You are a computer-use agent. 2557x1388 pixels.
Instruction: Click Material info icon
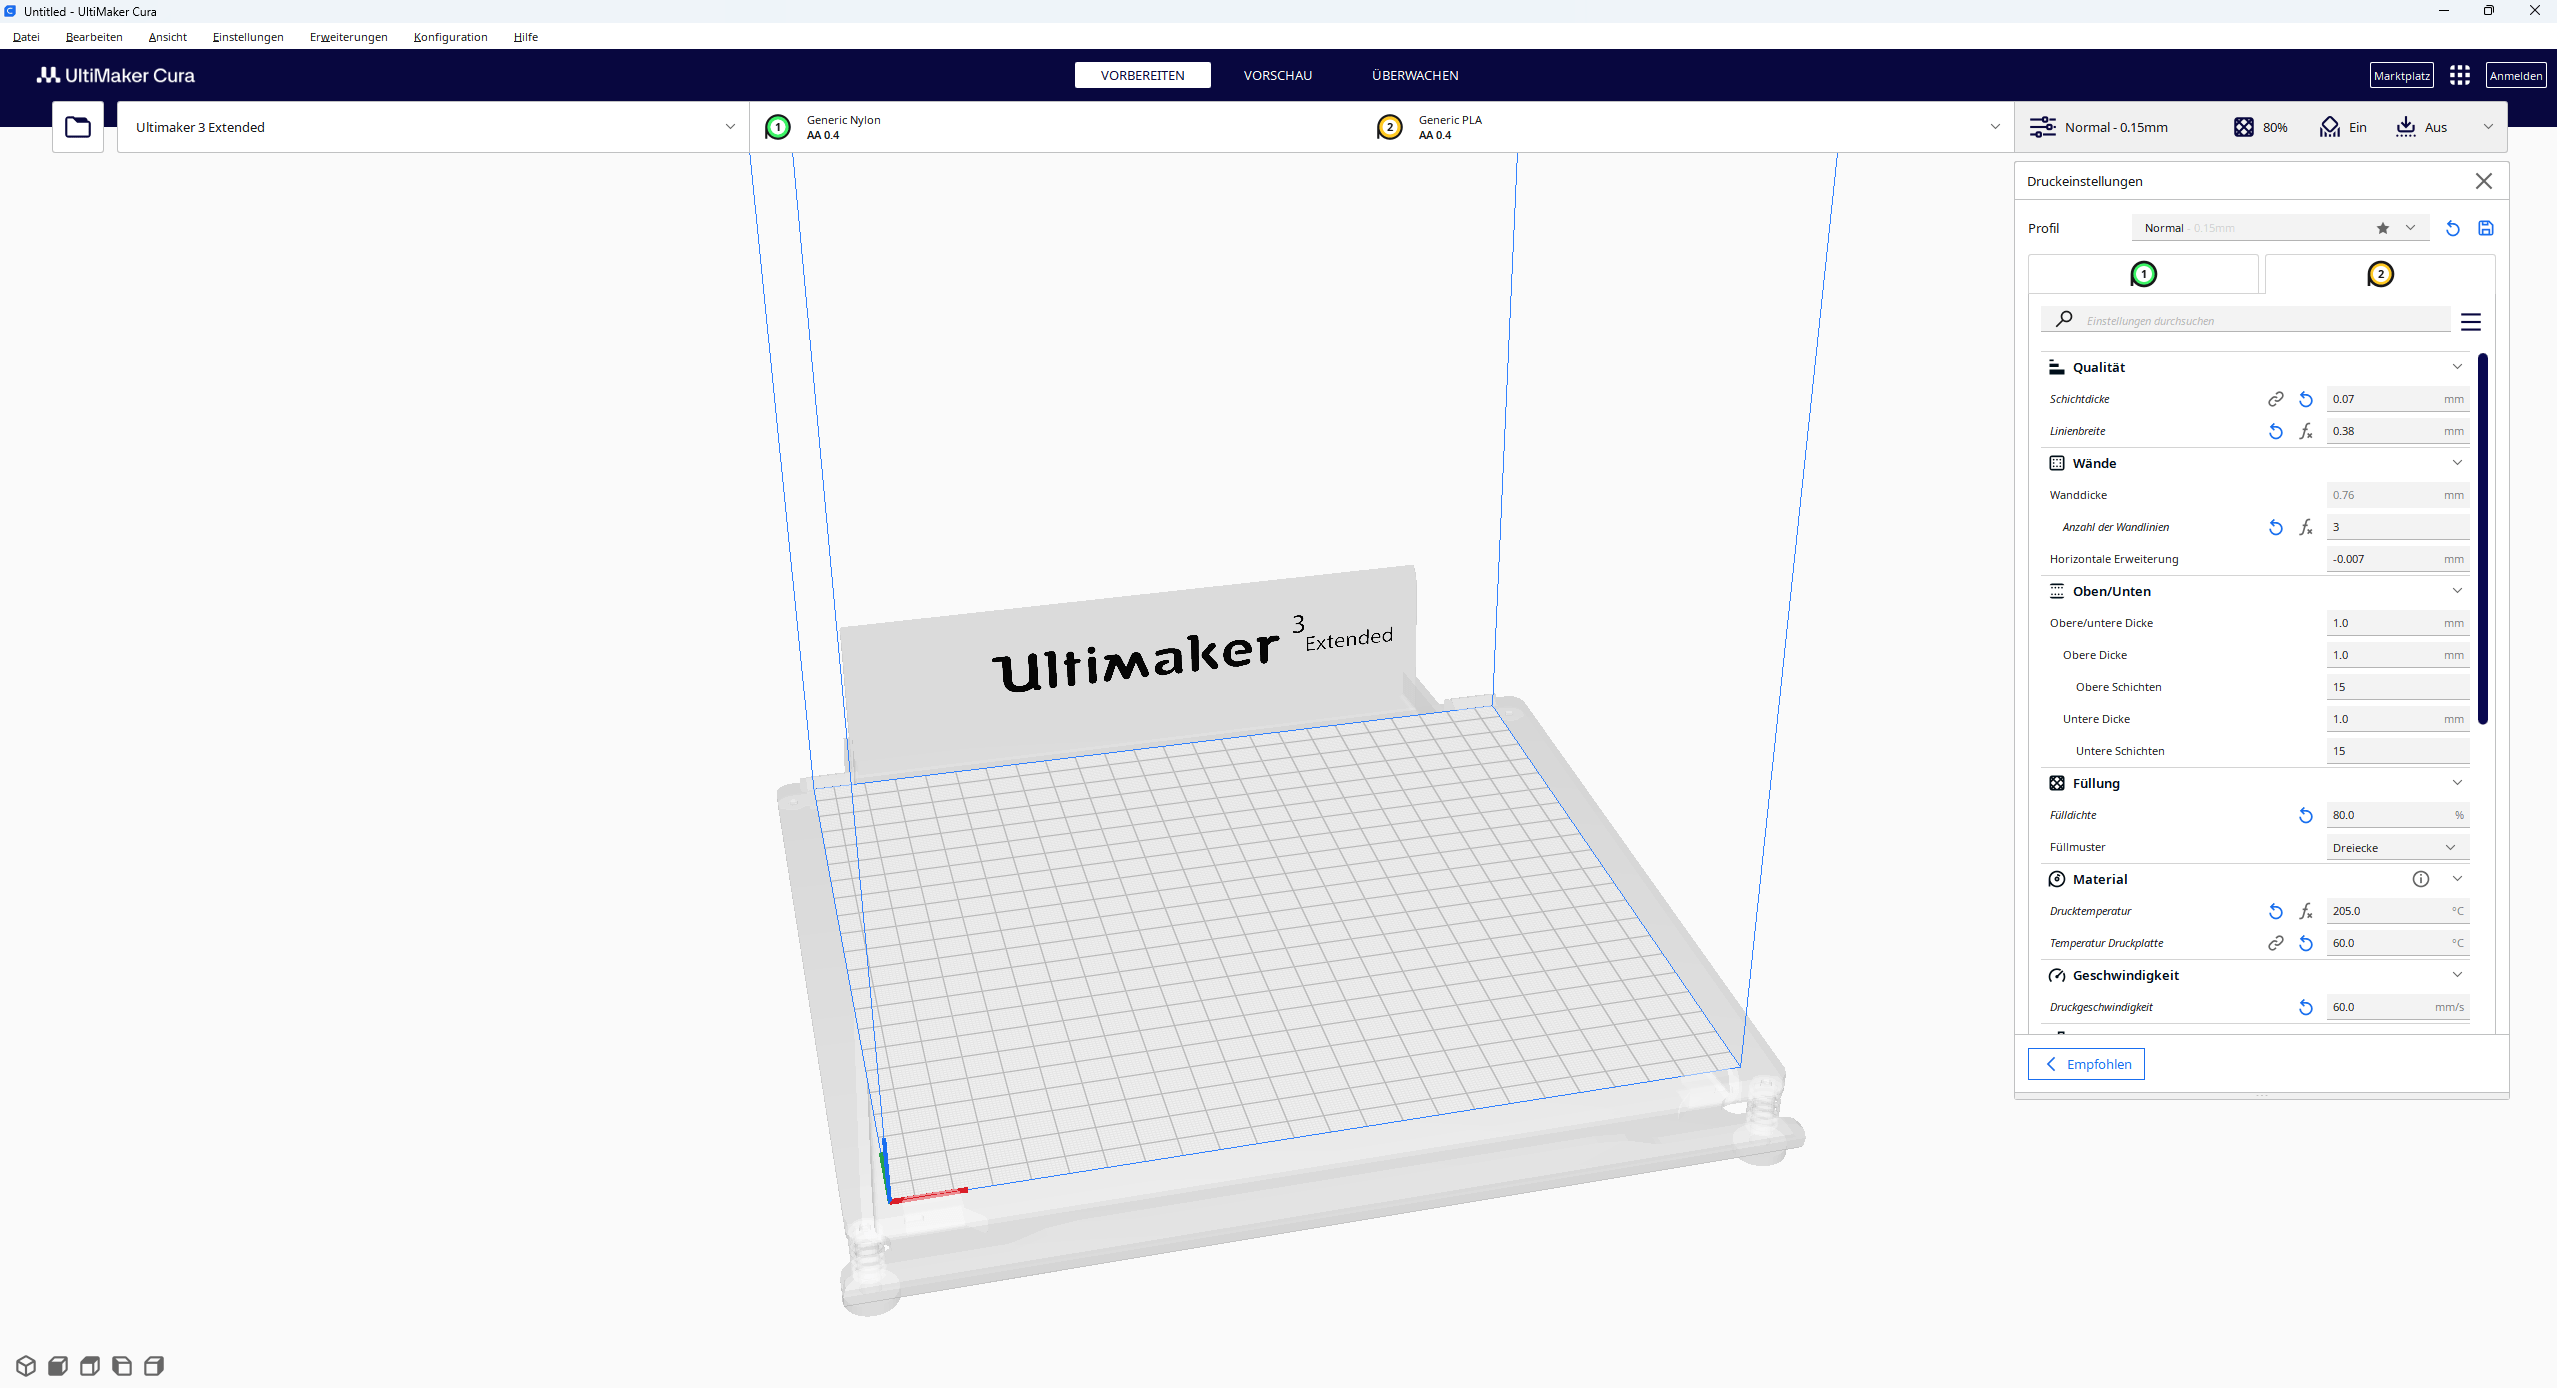click(2420, 879)
